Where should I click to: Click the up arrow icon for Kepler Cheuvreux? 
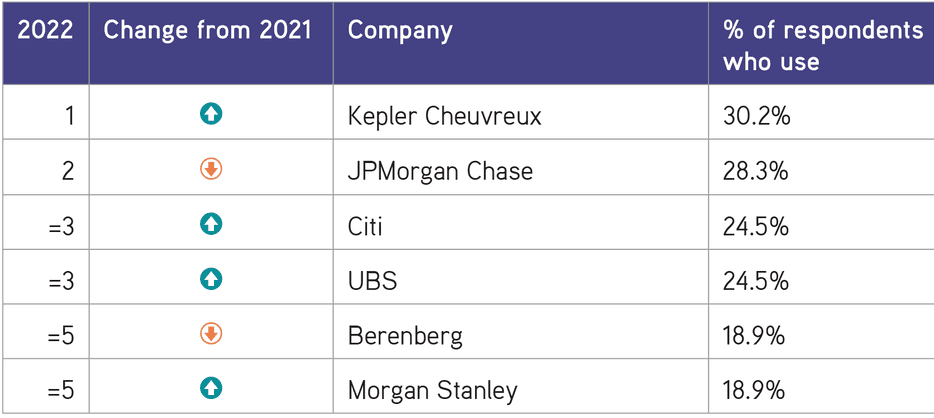click(x=211, y=114)
